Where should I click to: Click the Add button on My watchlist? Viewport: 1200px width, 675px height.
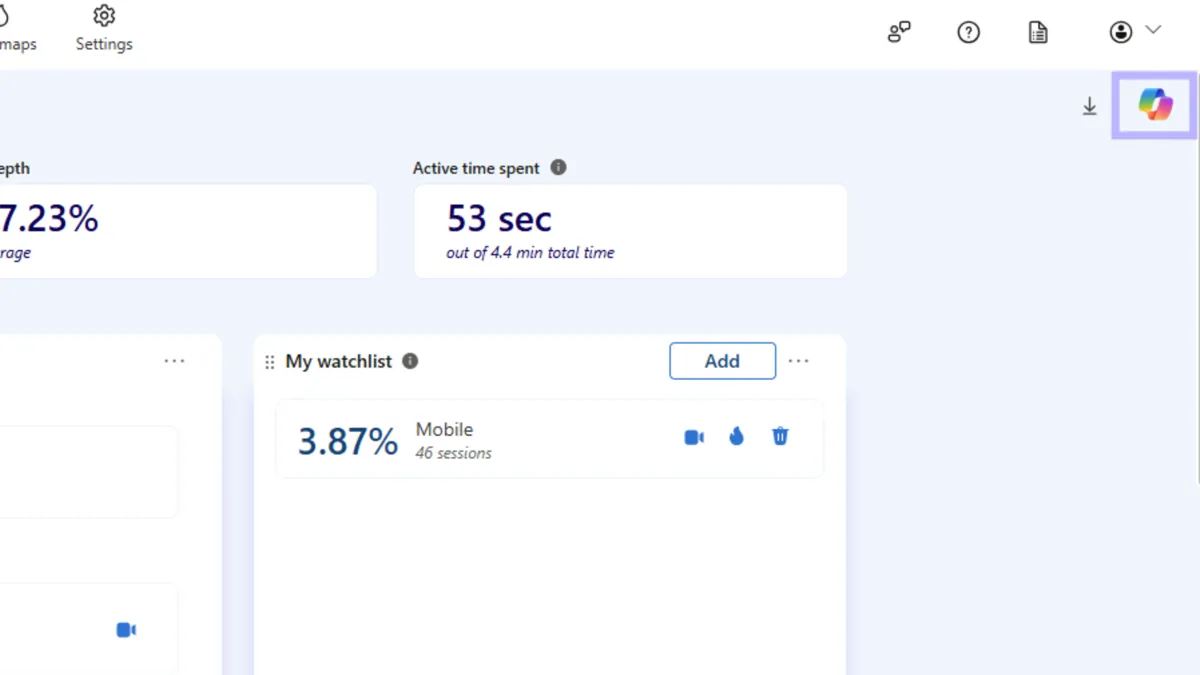point(722,361)
